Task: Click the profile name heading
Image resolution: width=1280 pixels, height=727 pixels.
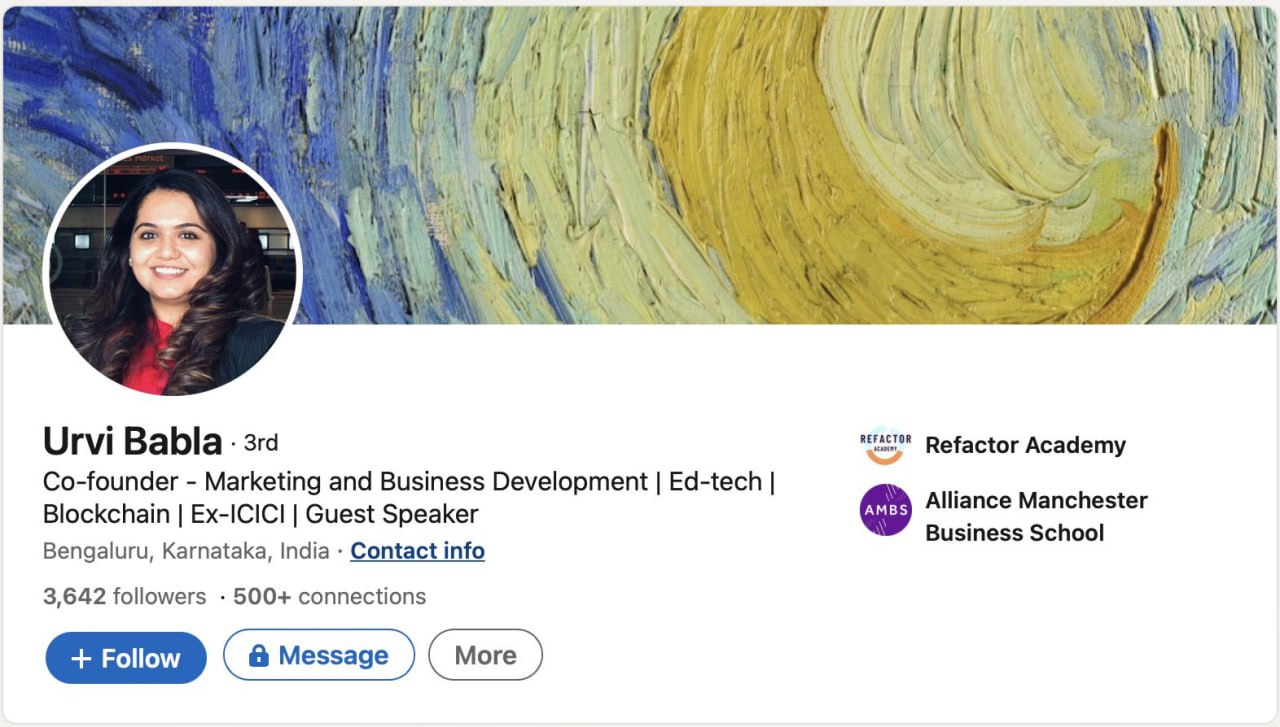Action: tap(132, 440)
